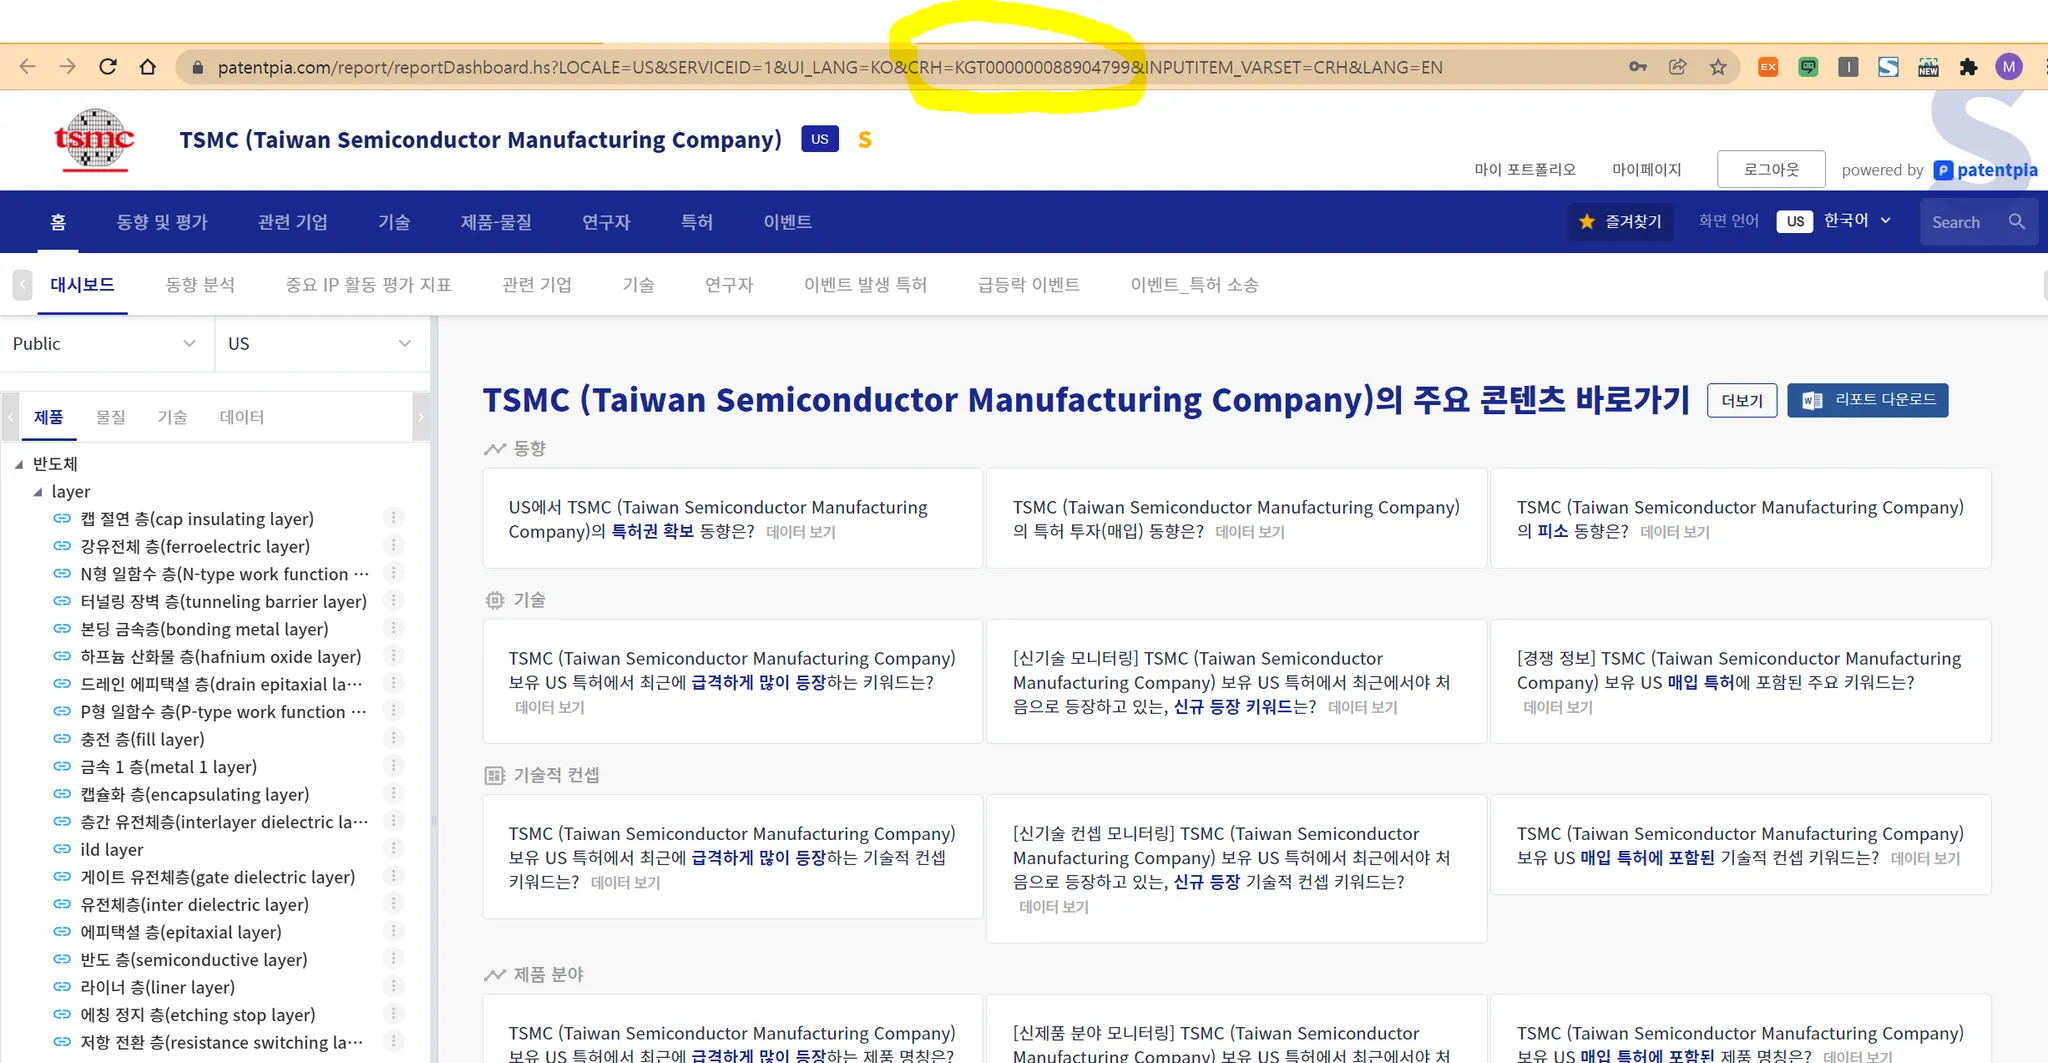Switch to 중요 IP 활동 평가 지표 tab
2048x1063 pixels.
click(x=369, y=285)
